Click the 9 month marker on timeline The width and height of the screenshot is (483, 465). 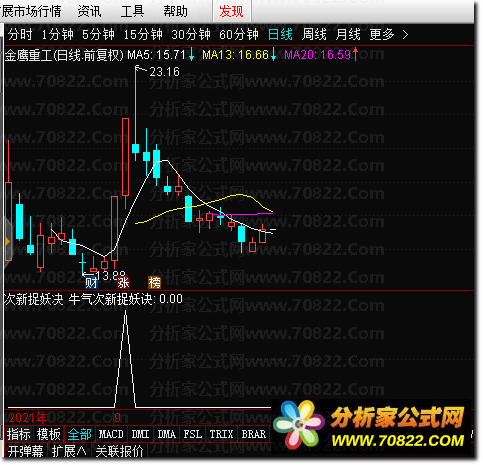point(117,418)
